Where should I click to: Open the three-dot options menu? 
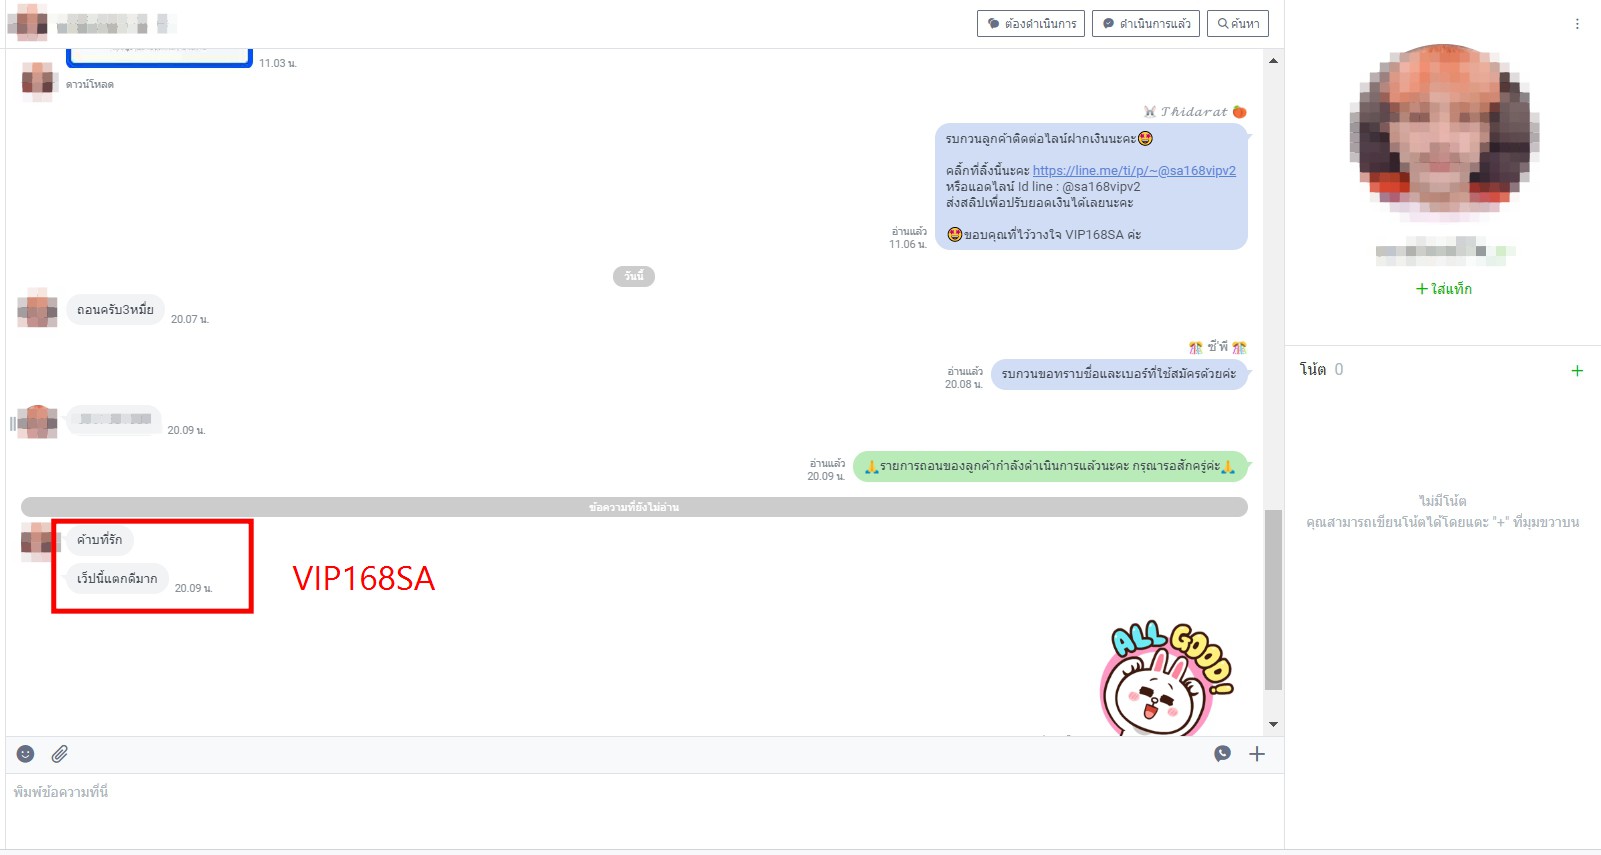click(x=1577, y=24)
